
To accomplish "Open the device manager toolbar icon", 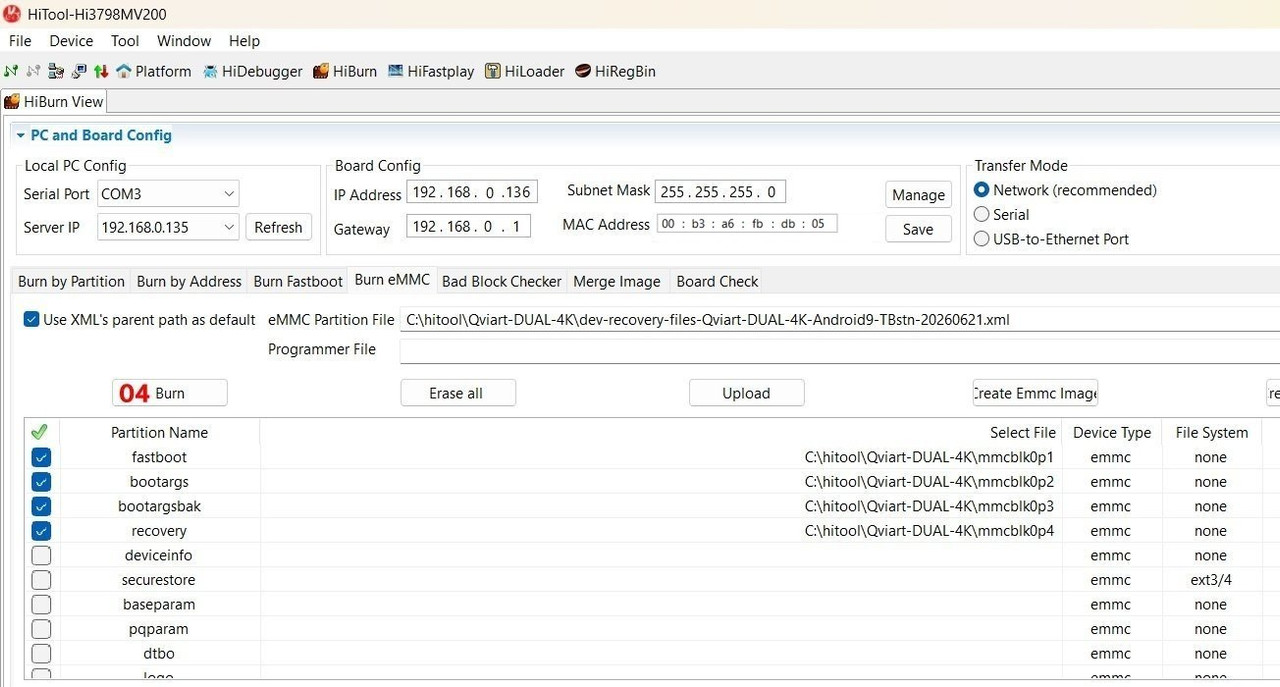I will [x=56, y=71].
